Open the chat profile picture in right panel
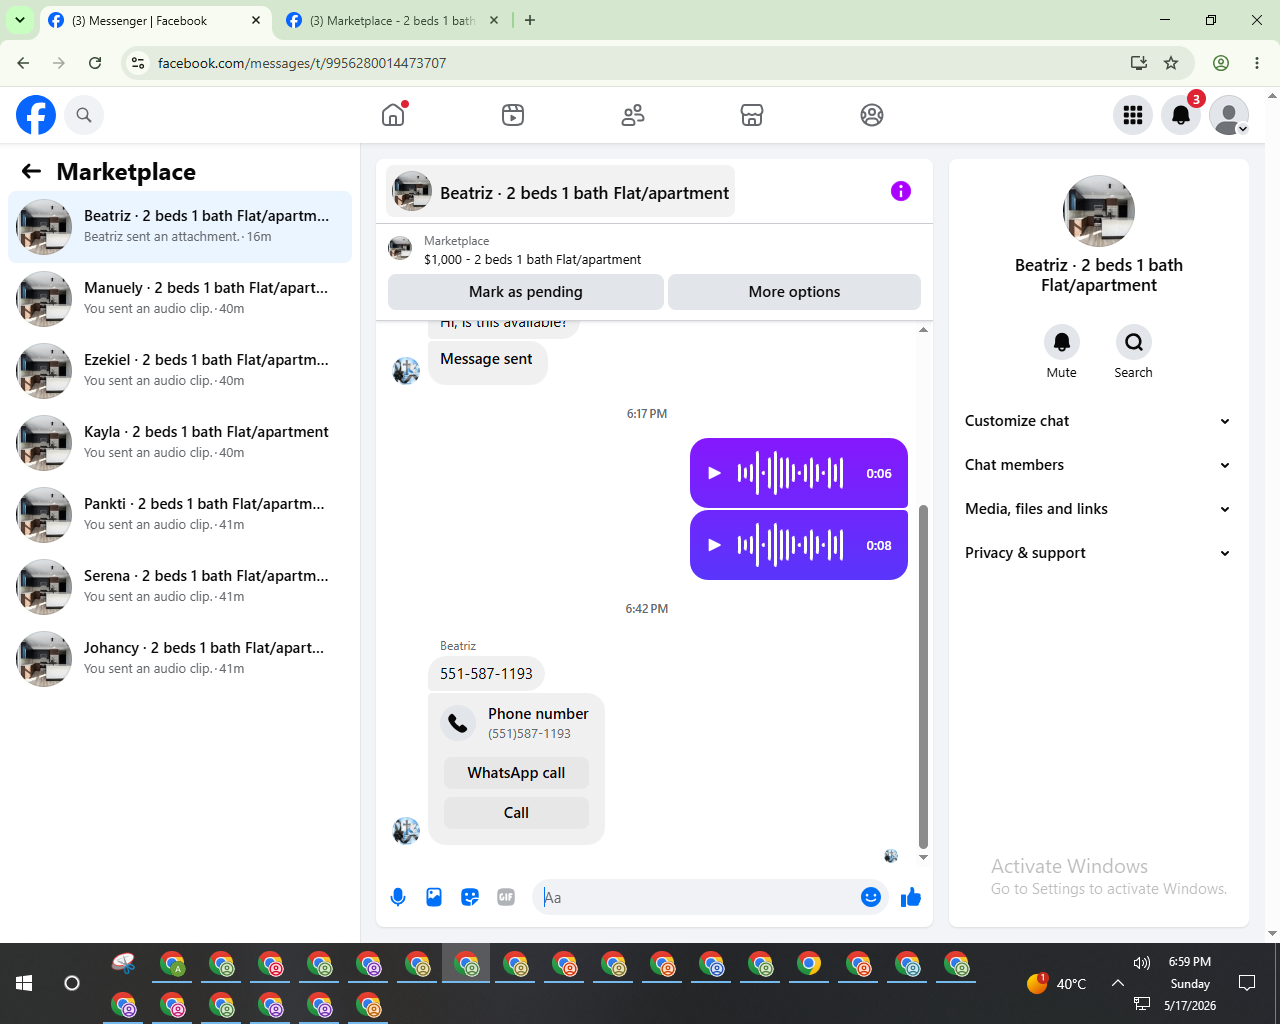 point(1099,211)
